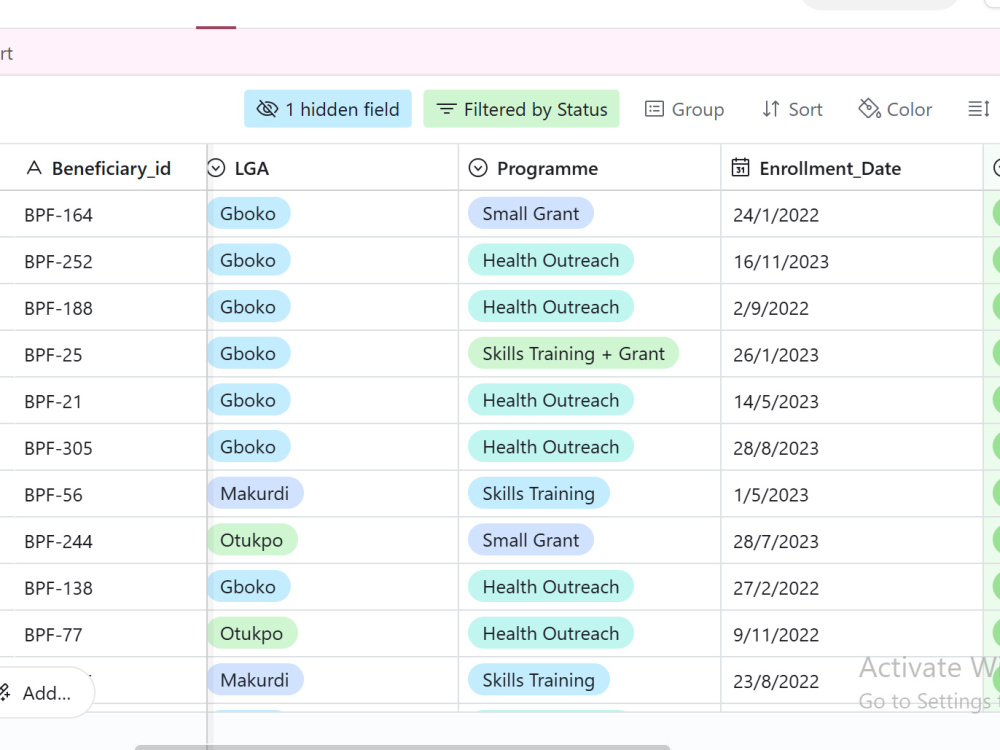The height and width of the screenshot is (750, 1000).
Task: Click Skills Training tag in row BPF-56
Action: (538, 494)
